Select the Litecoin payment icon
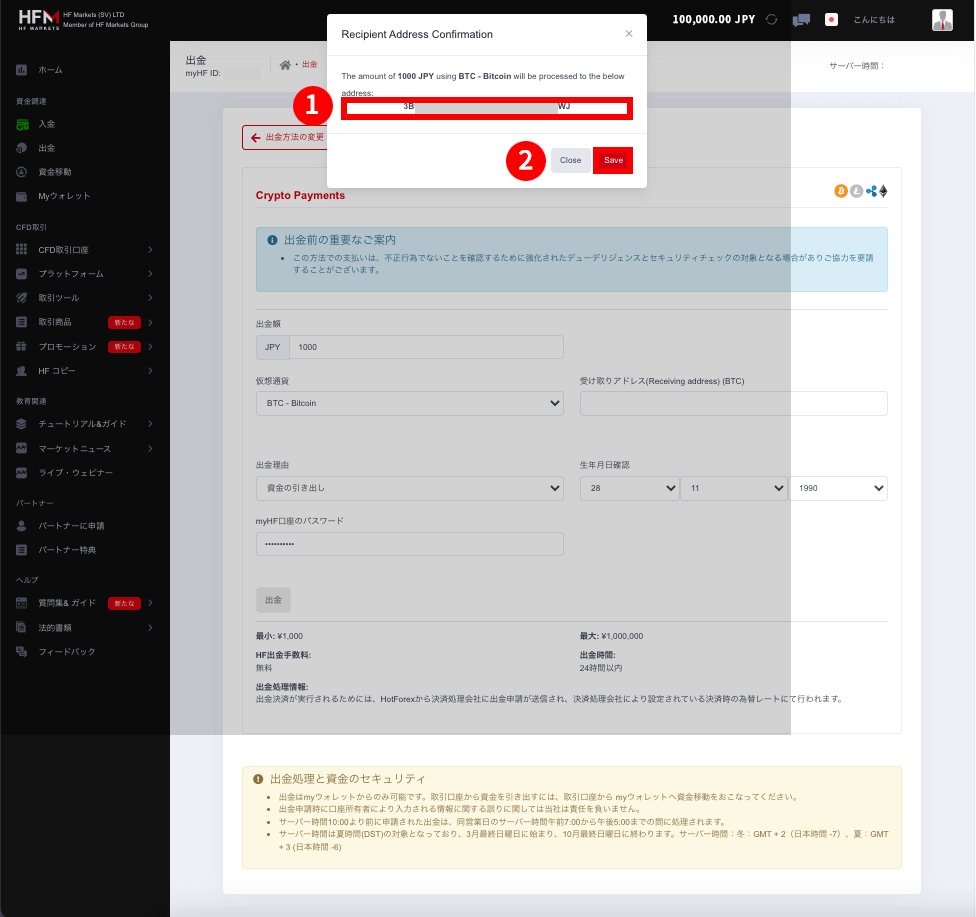Screen dimensions: 976x917 pyautogui.click(x=856, y=190)
